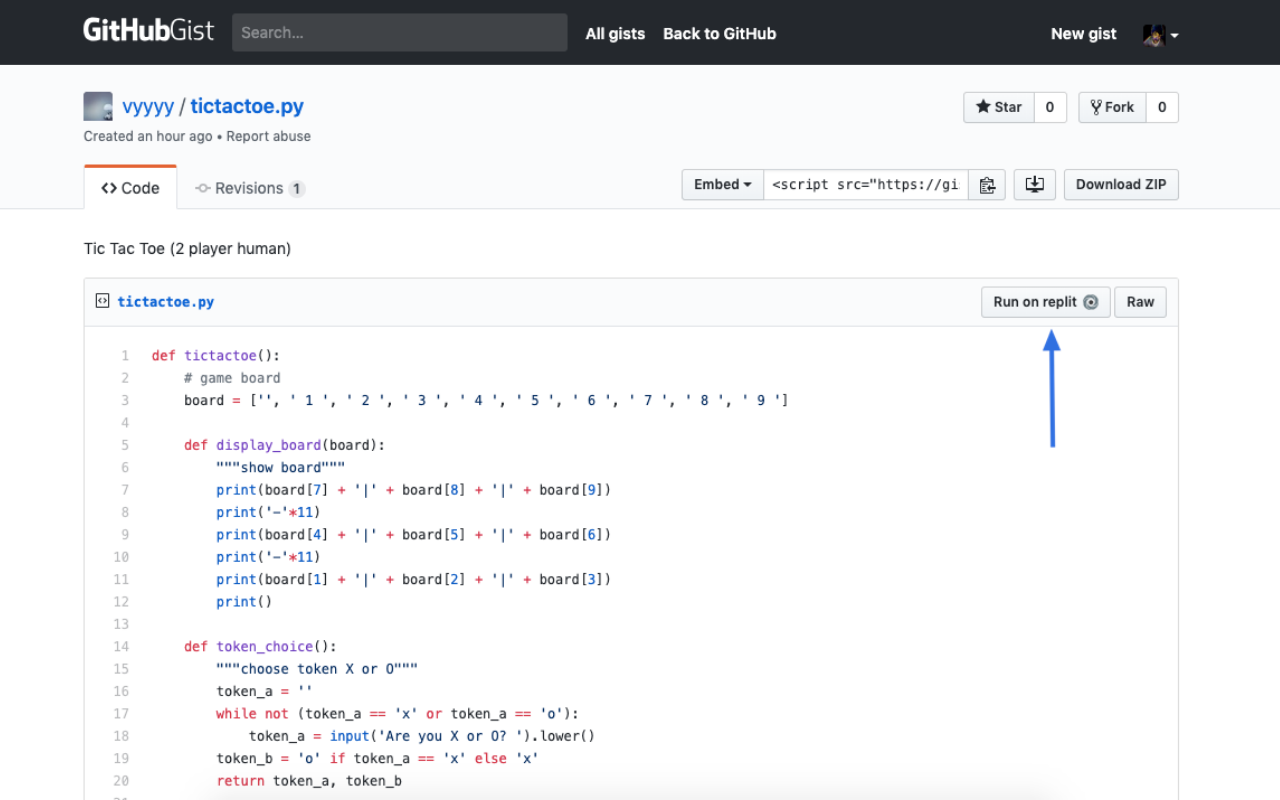Click the All gists menu item
1280x800 pixels.
click(615, 33)
